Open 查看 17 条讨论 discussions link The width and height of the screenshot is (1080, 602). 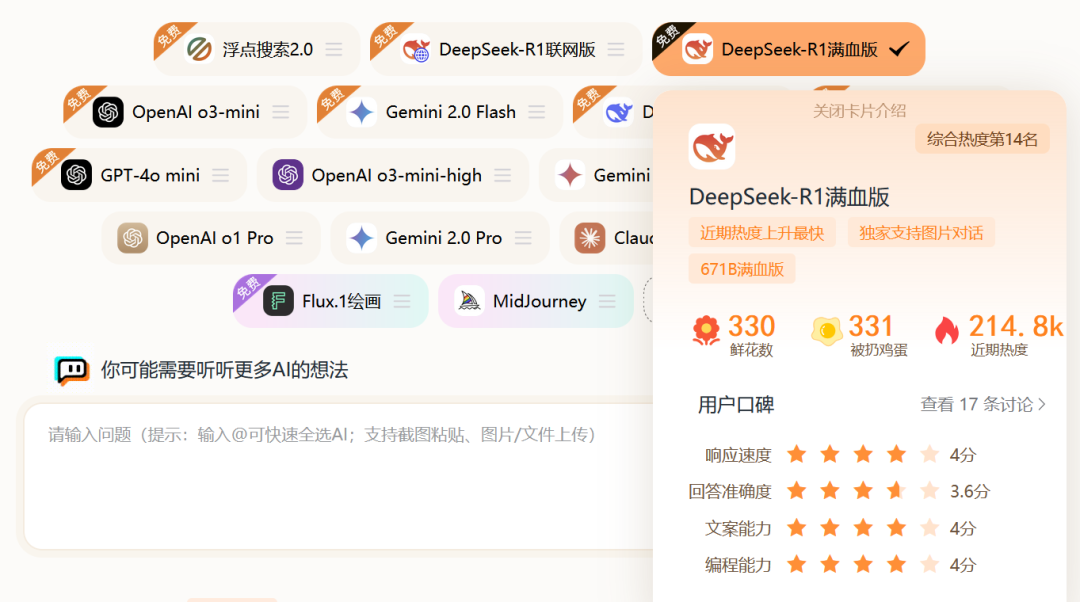coord(984,404)
